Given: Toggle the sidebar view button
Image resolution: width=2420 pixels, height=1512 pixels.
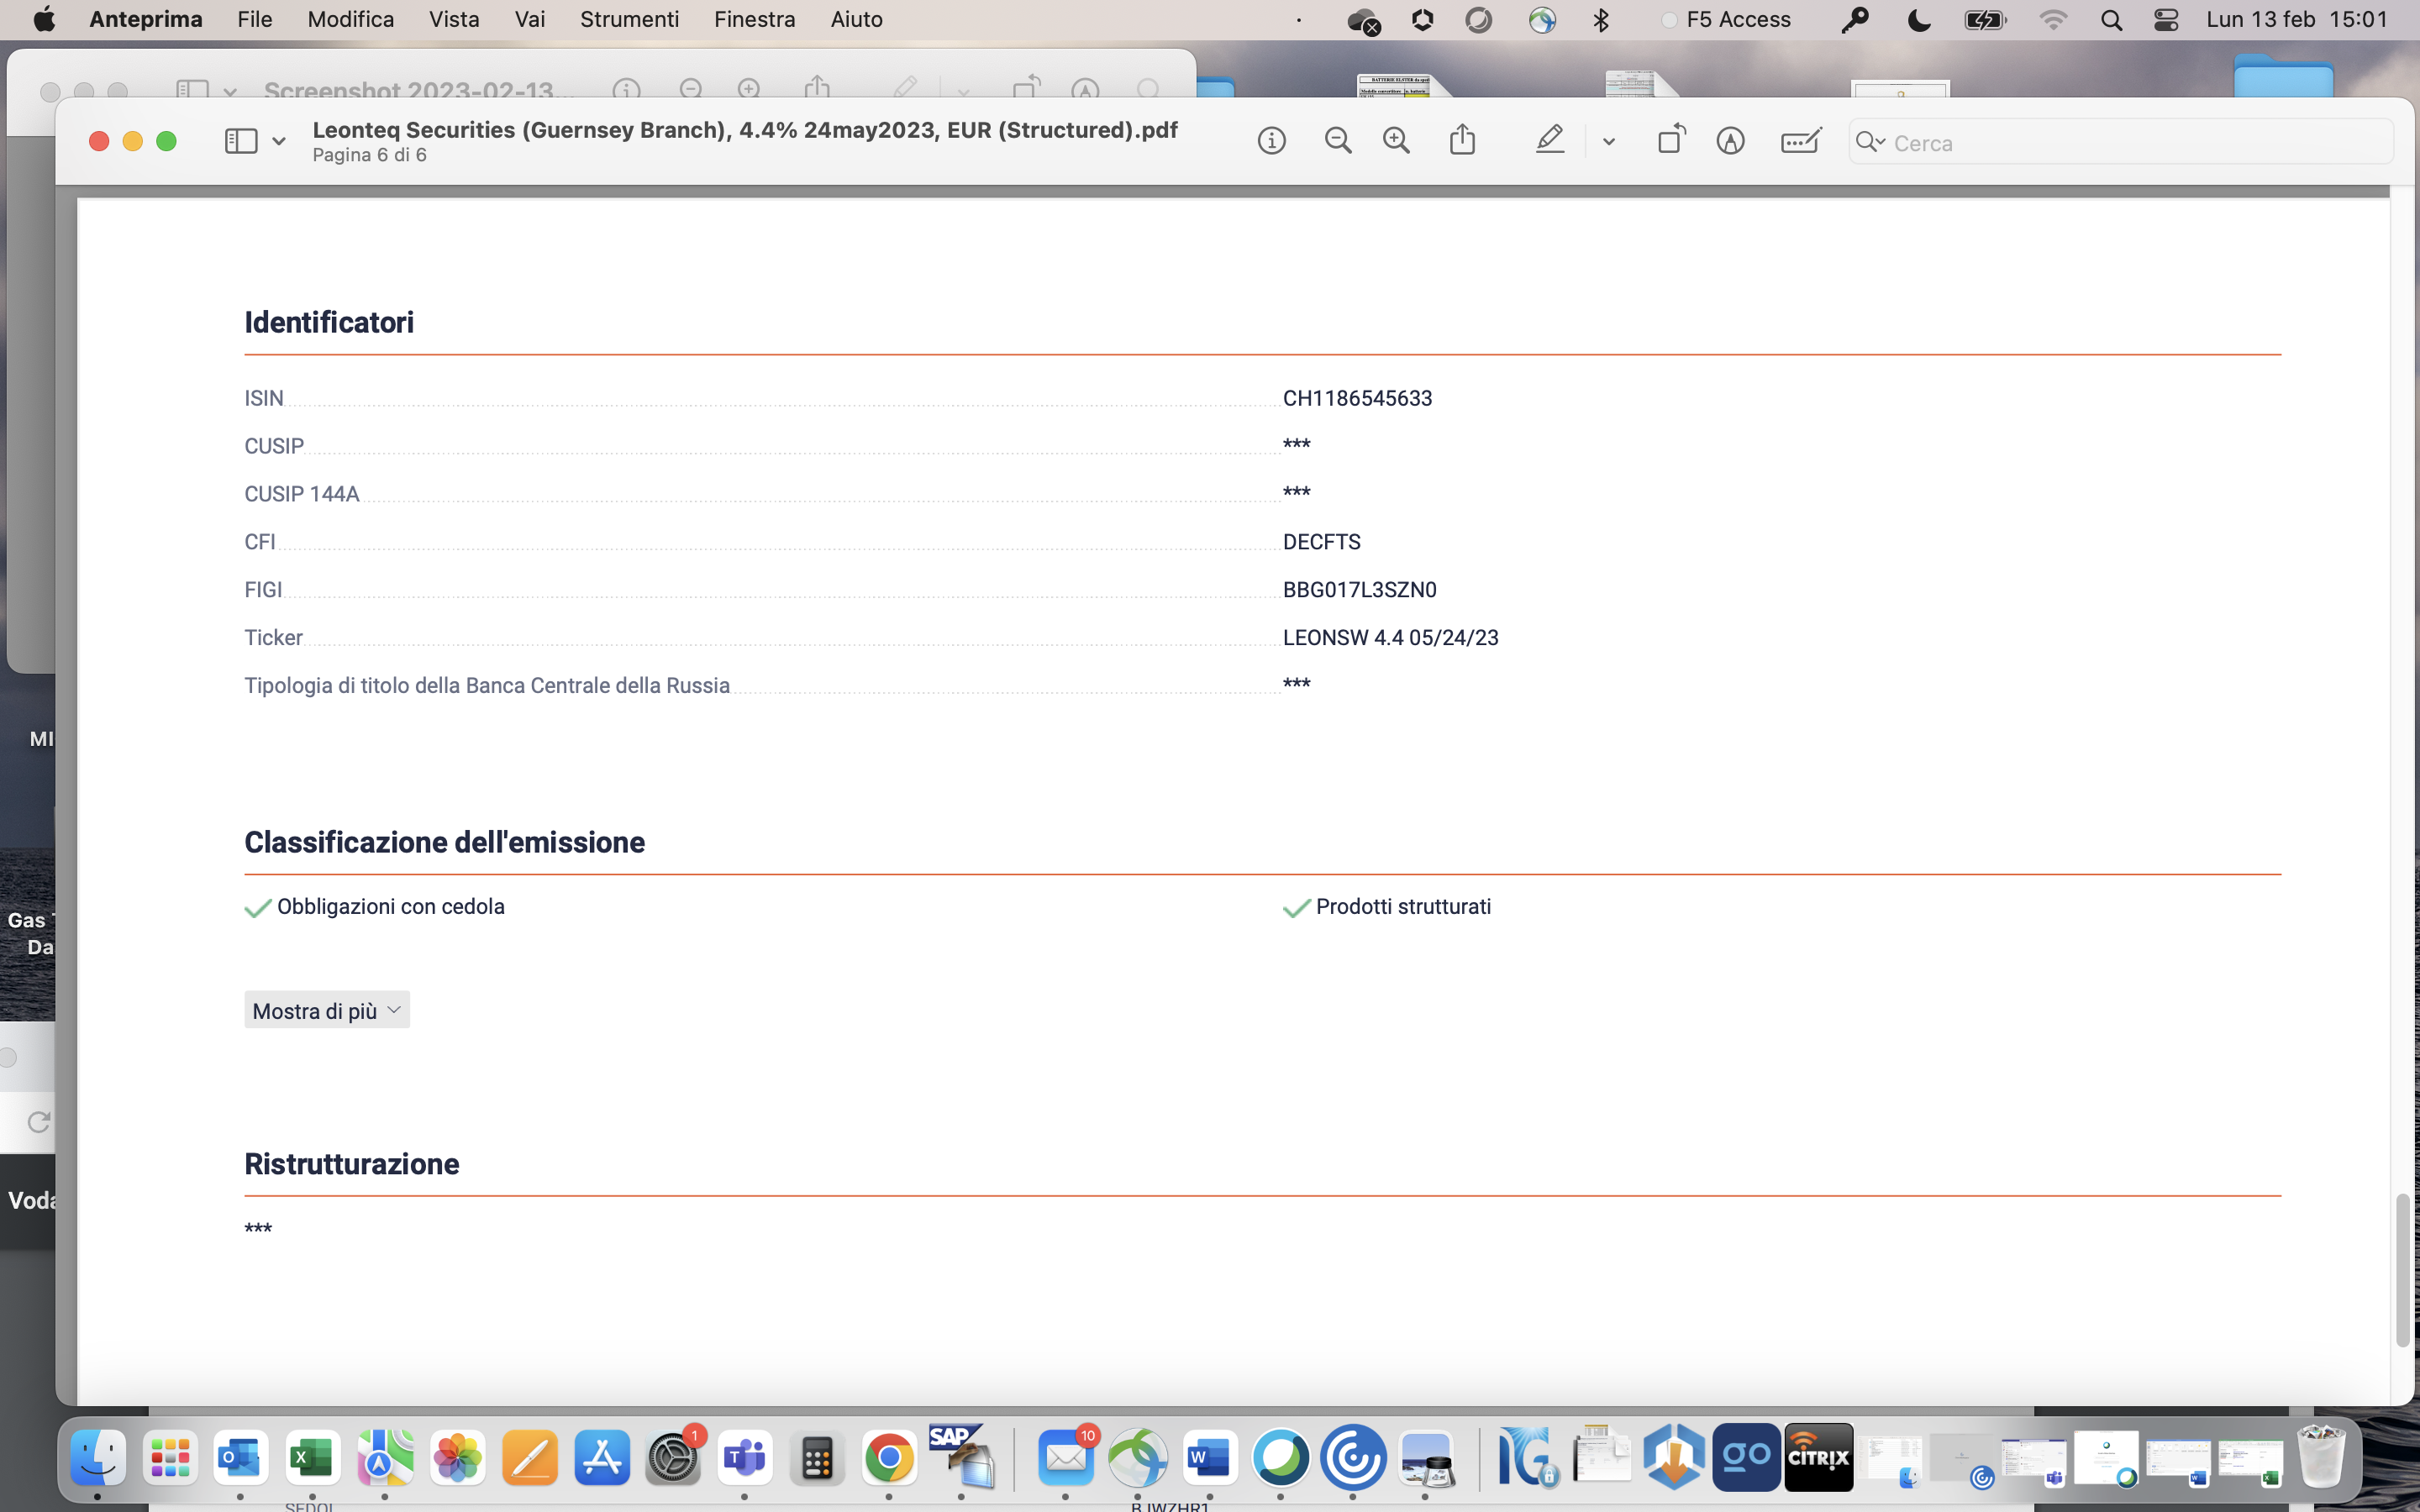Looking at the screenshot, I should point(241,141).
